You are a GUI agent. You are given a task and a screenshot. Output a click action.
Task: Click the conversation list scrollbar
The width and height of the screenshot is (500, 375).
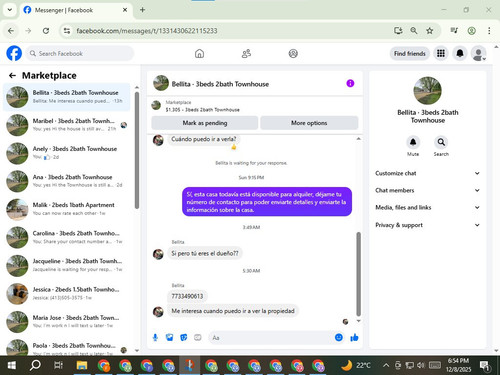(x=137, y=150)
